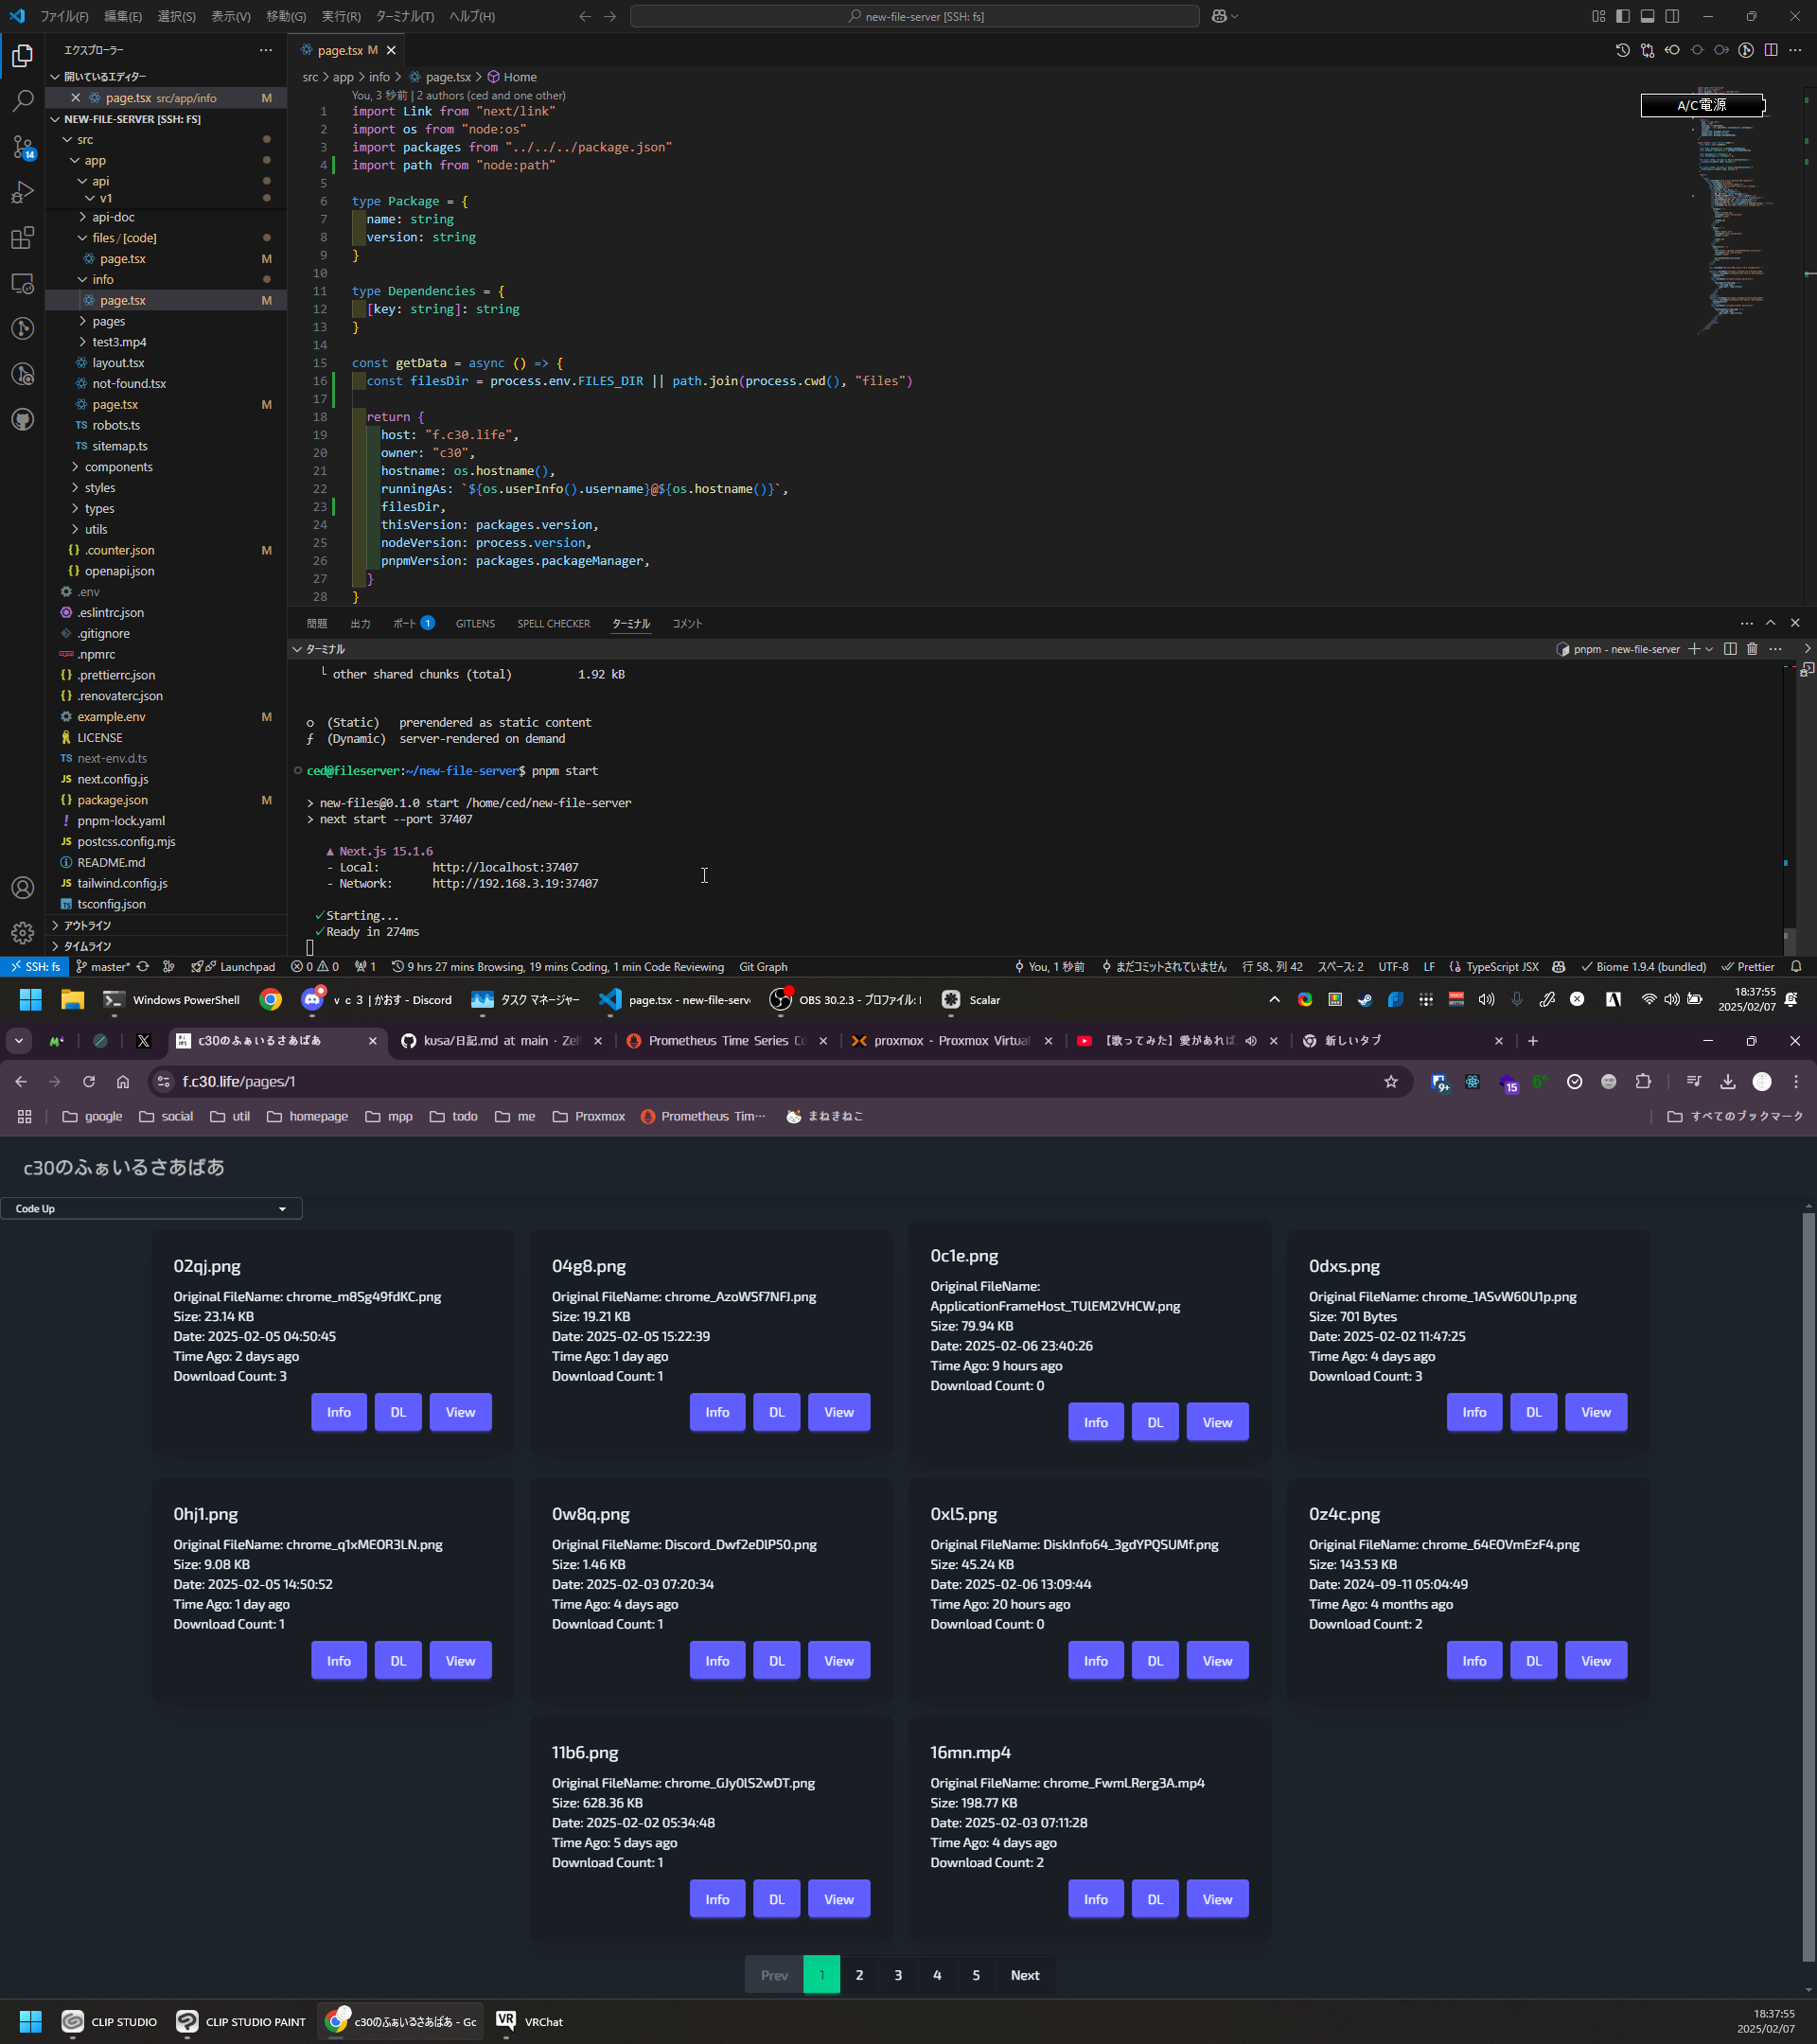The image size is (1817, 2044).
Task: Open the ターミナル(T) menu
Action: (404, 16)
